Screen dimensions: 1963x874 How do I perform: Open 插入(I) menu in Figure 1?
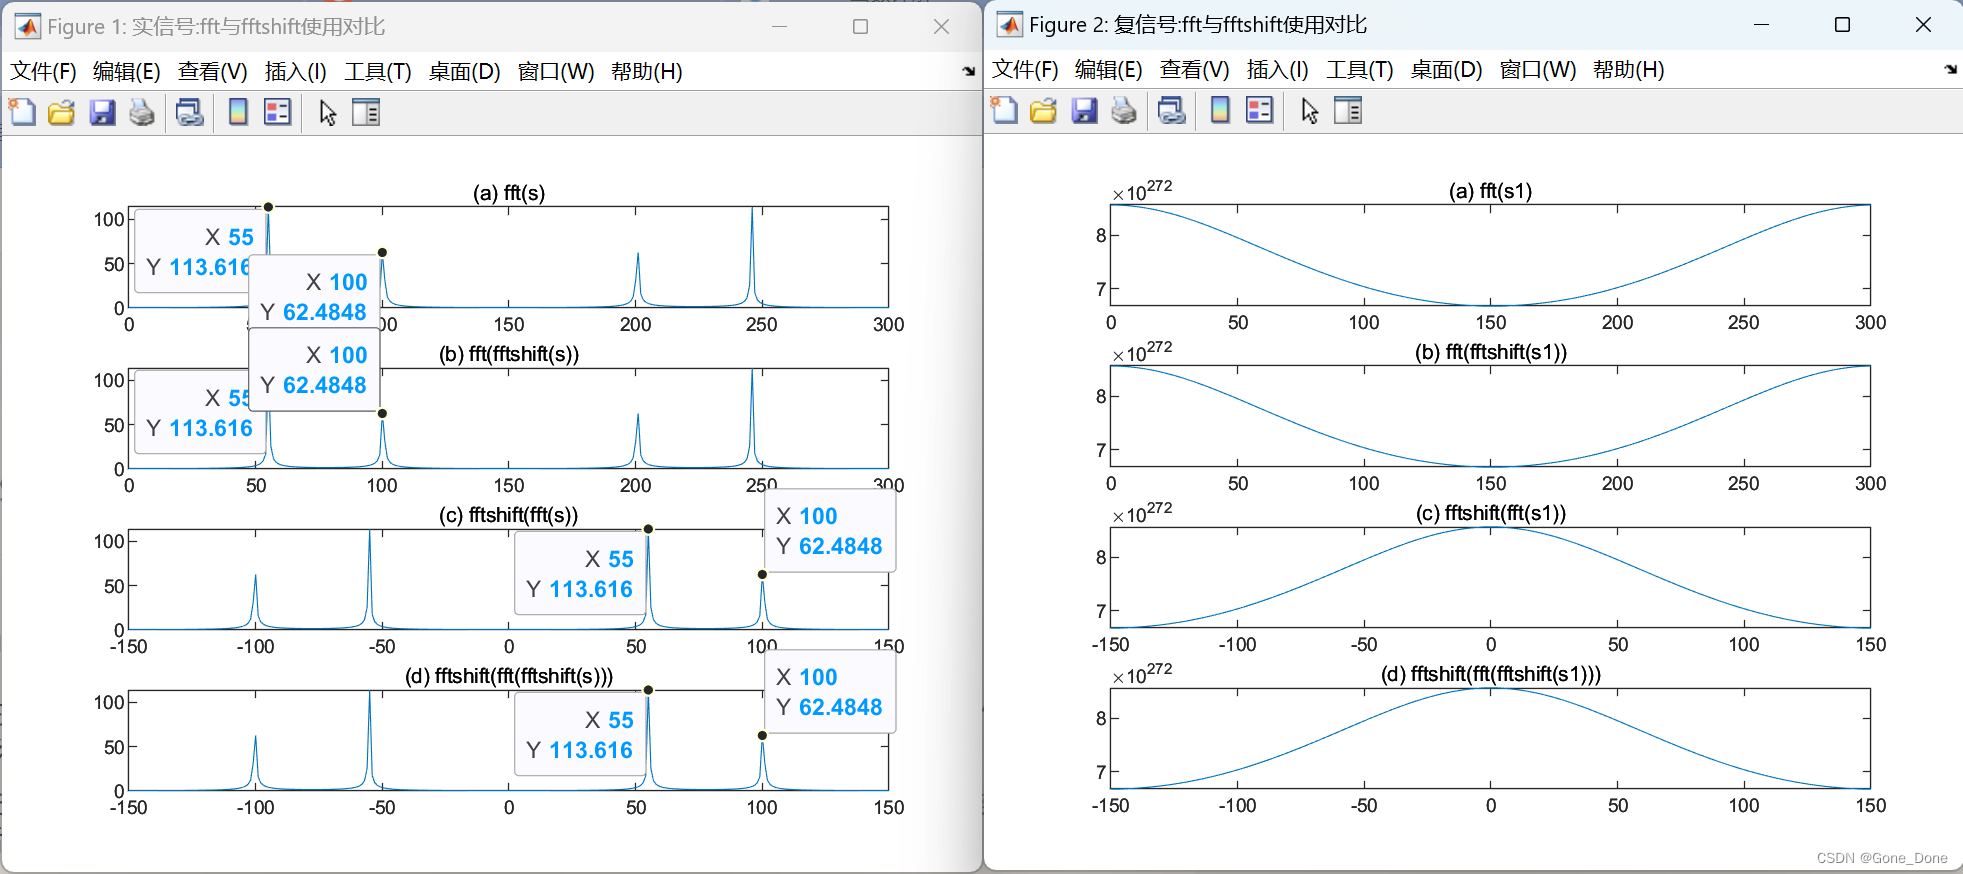tap(296, 72)
